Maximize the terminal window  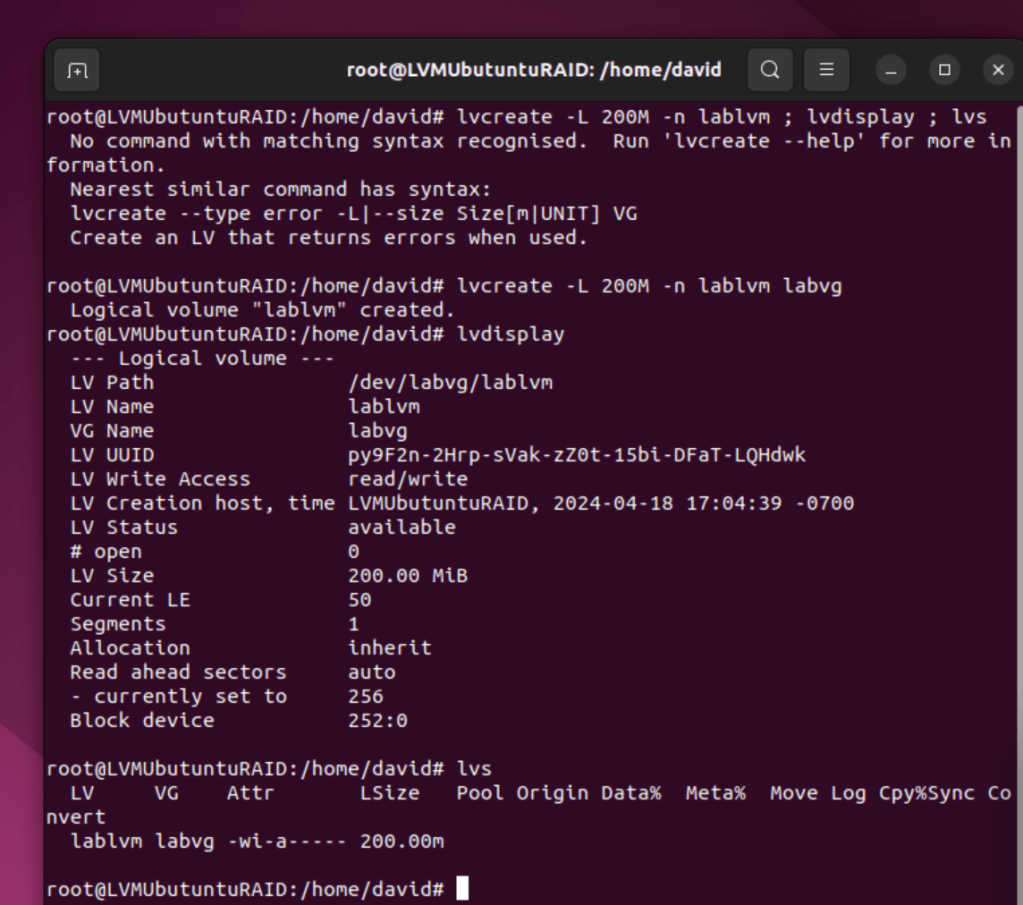coord(944,70)
